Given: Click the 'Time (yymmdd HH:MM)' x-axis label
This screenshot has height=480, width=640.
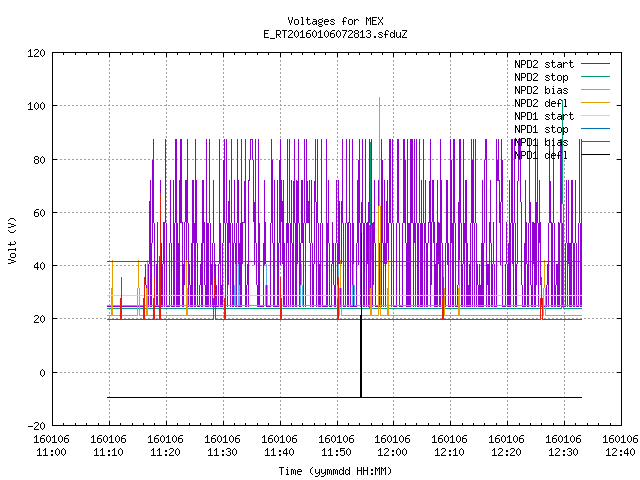Looking at the screenshot, I should point(335,471).
